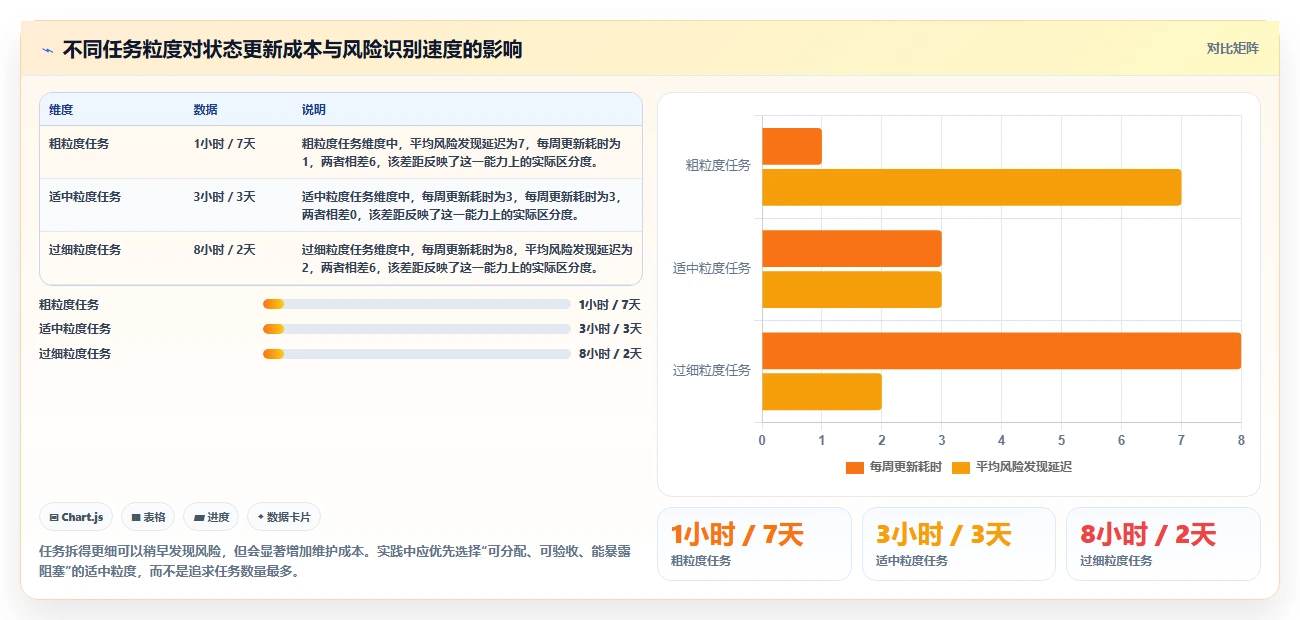Click the 粗粒度任务 progress bar

click(x=417, y=304)
